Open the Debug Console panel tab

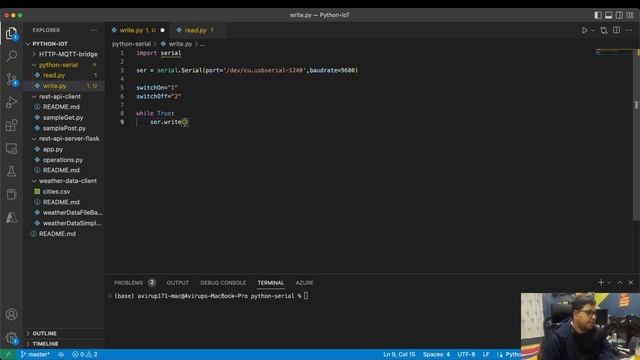pyautogui.click(x=223, y=282)
